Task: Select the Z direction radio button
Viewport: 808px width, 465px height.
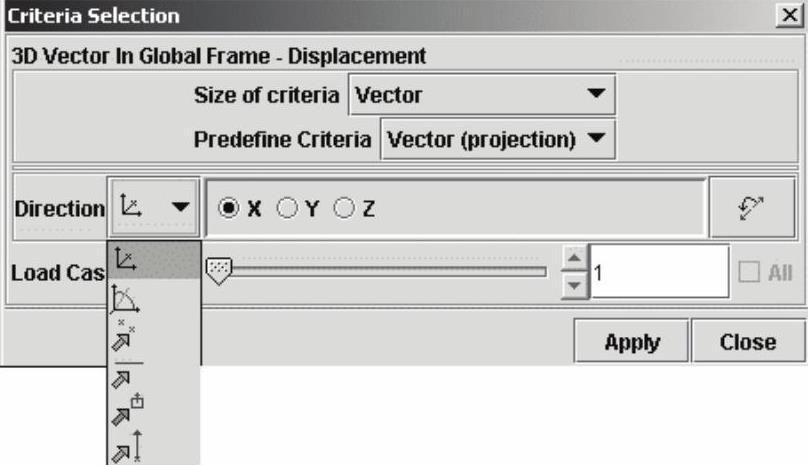Action: pos(345,209)
